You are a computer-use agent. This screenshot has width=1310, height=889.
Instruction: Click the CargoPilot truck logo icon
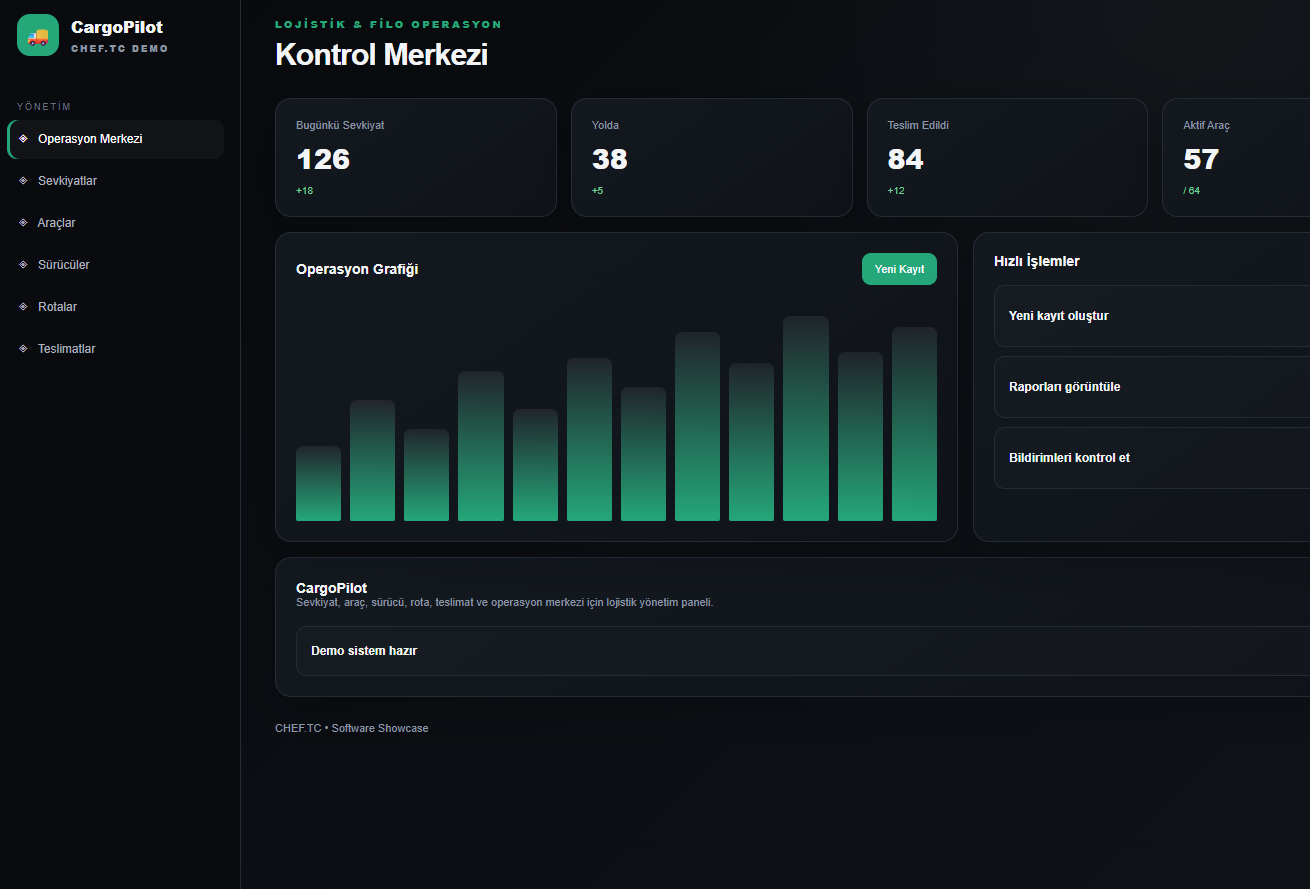[38, 35]
